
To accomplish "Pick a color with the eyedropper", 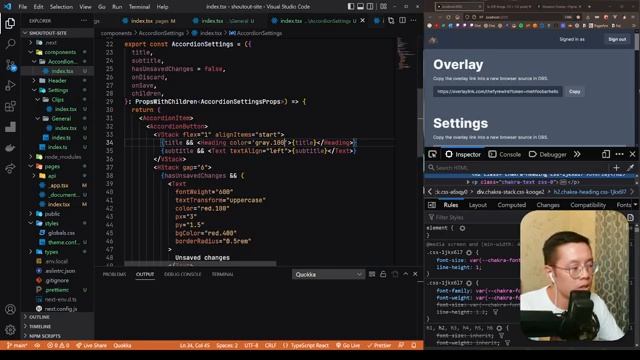I will point(630,167).
